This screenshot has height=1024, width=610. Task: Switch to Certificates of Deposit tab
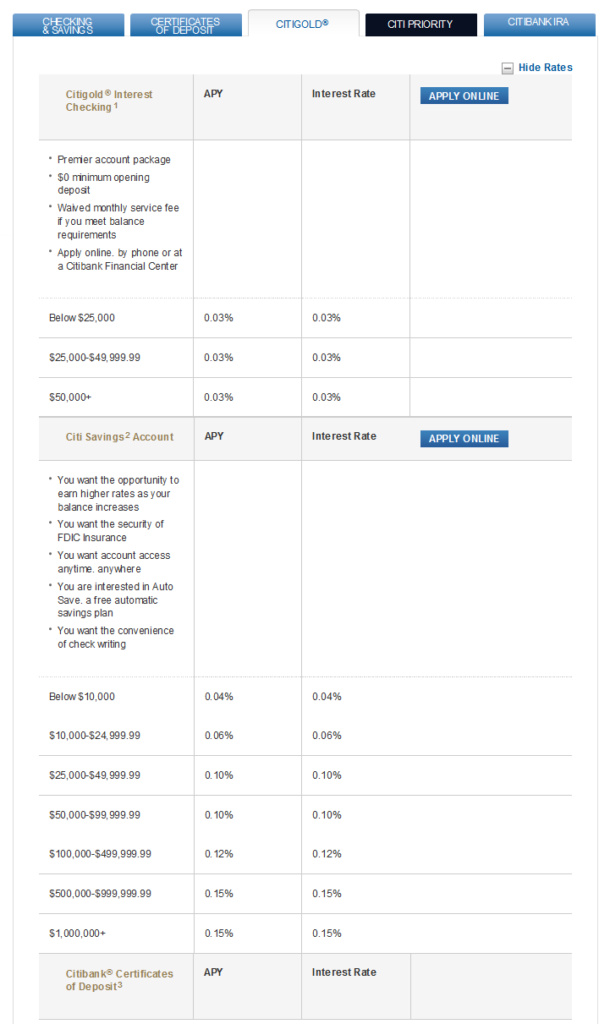(x=186, y=24)
